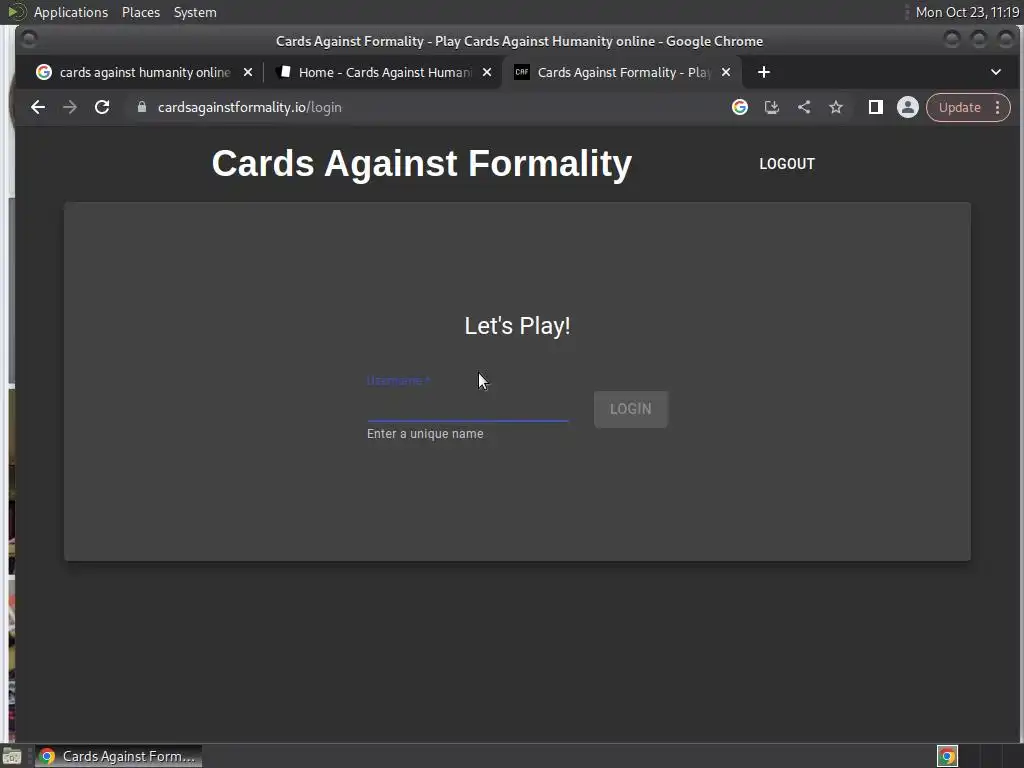Click the Google favicon on the first tab

[x=44, y=72]
